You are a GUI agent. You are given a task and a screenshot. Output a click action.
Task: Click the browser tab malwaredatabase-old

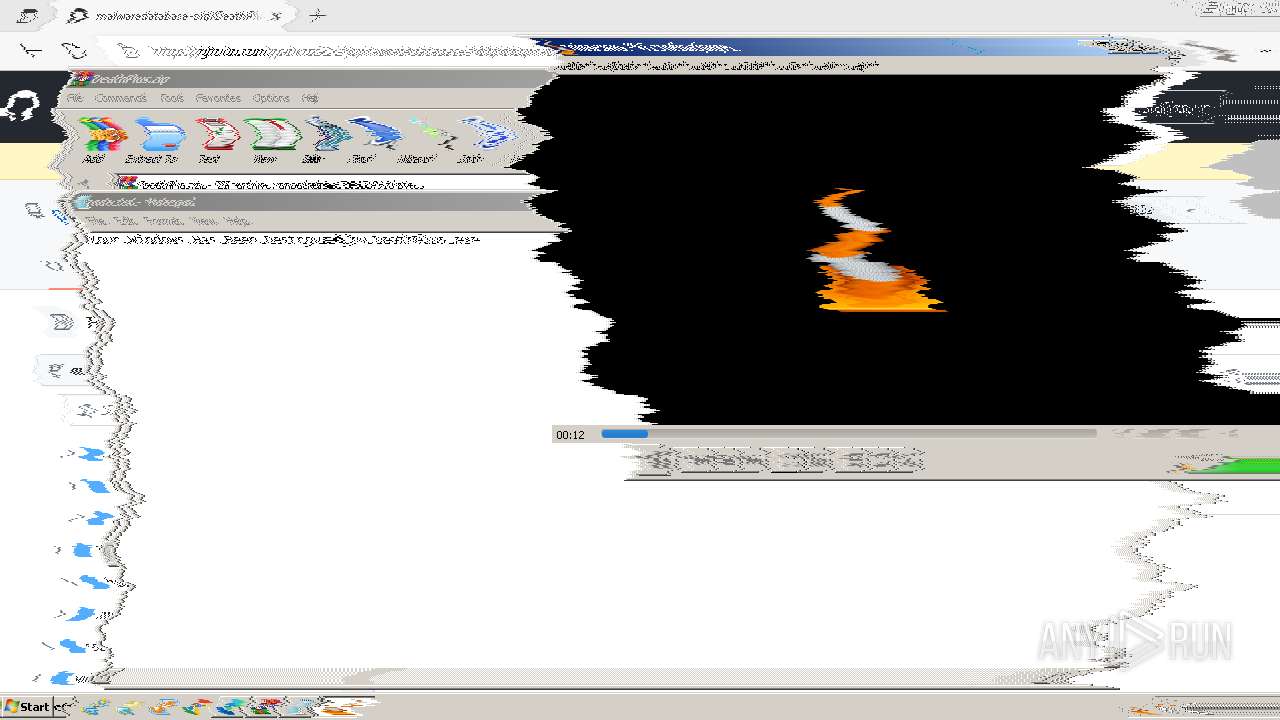[x=177, y=16]
